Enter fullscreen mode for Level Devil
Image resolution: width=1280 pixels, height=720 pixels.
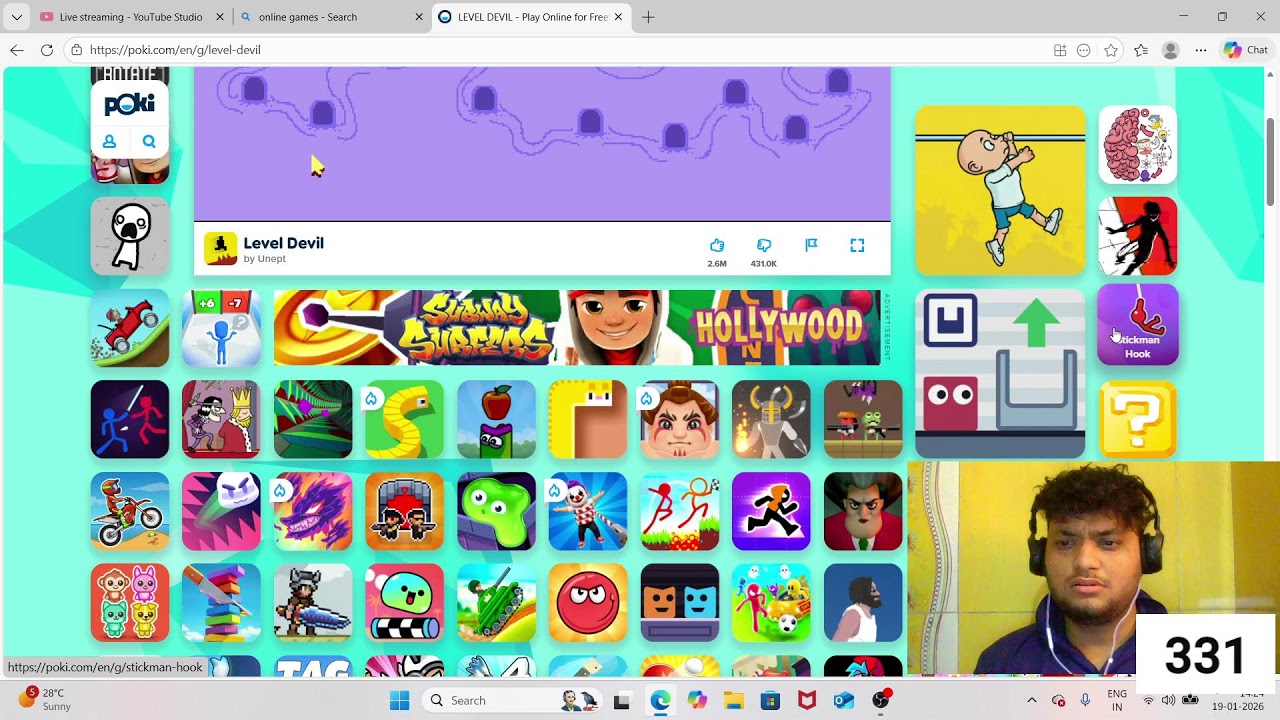pyautogui.click(x=857, y=245)
